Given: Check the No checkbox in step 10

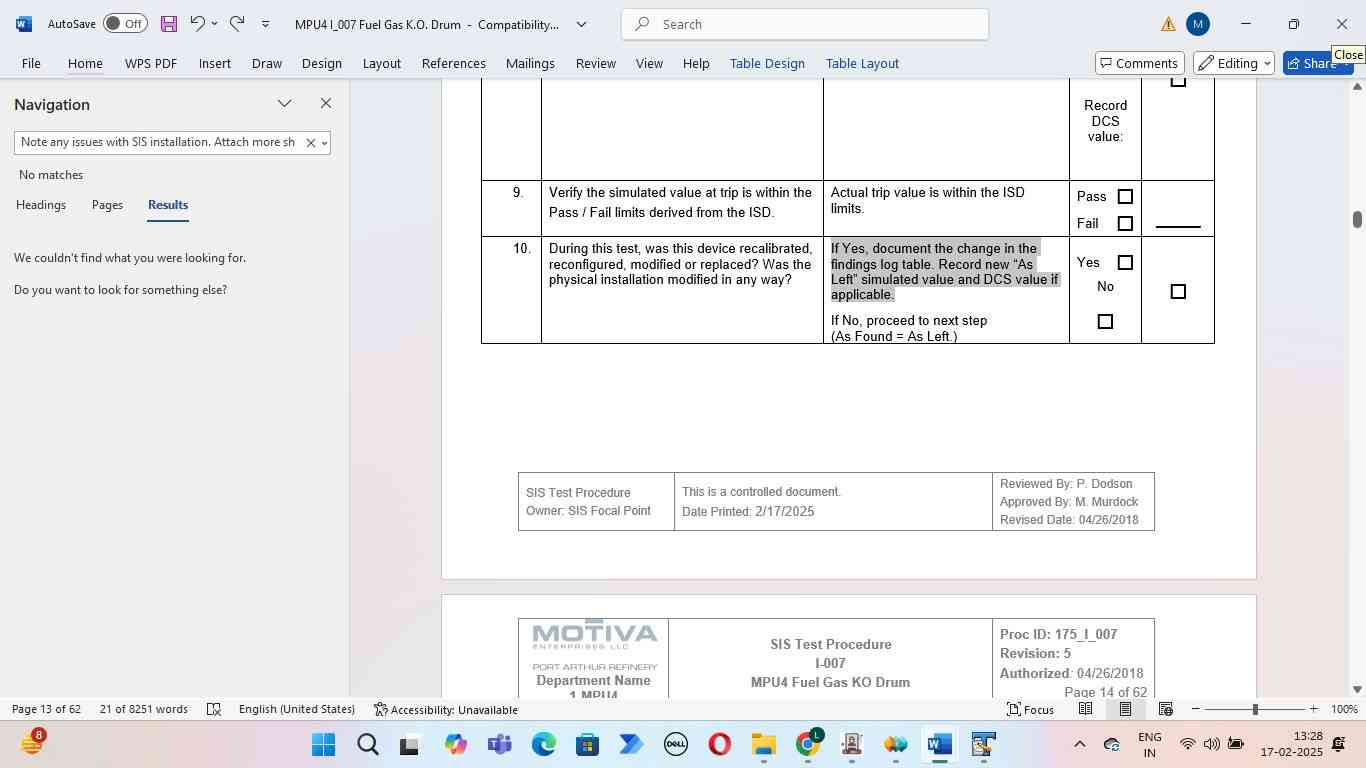Looking at the screenshot, I should point(1105,322).
